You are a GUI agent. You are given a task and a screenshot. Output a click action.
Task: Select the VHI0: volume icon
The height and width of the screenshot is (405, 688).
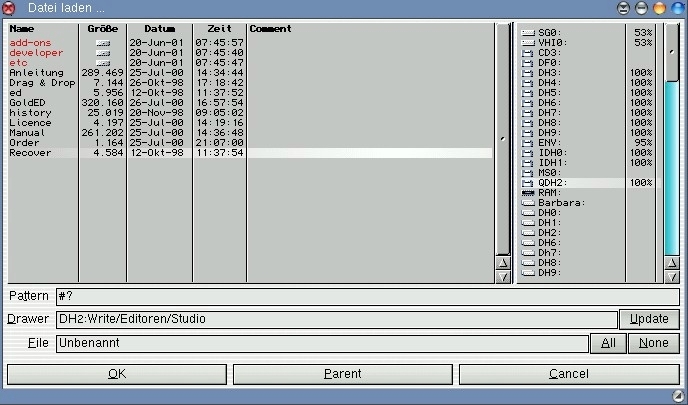528,43
